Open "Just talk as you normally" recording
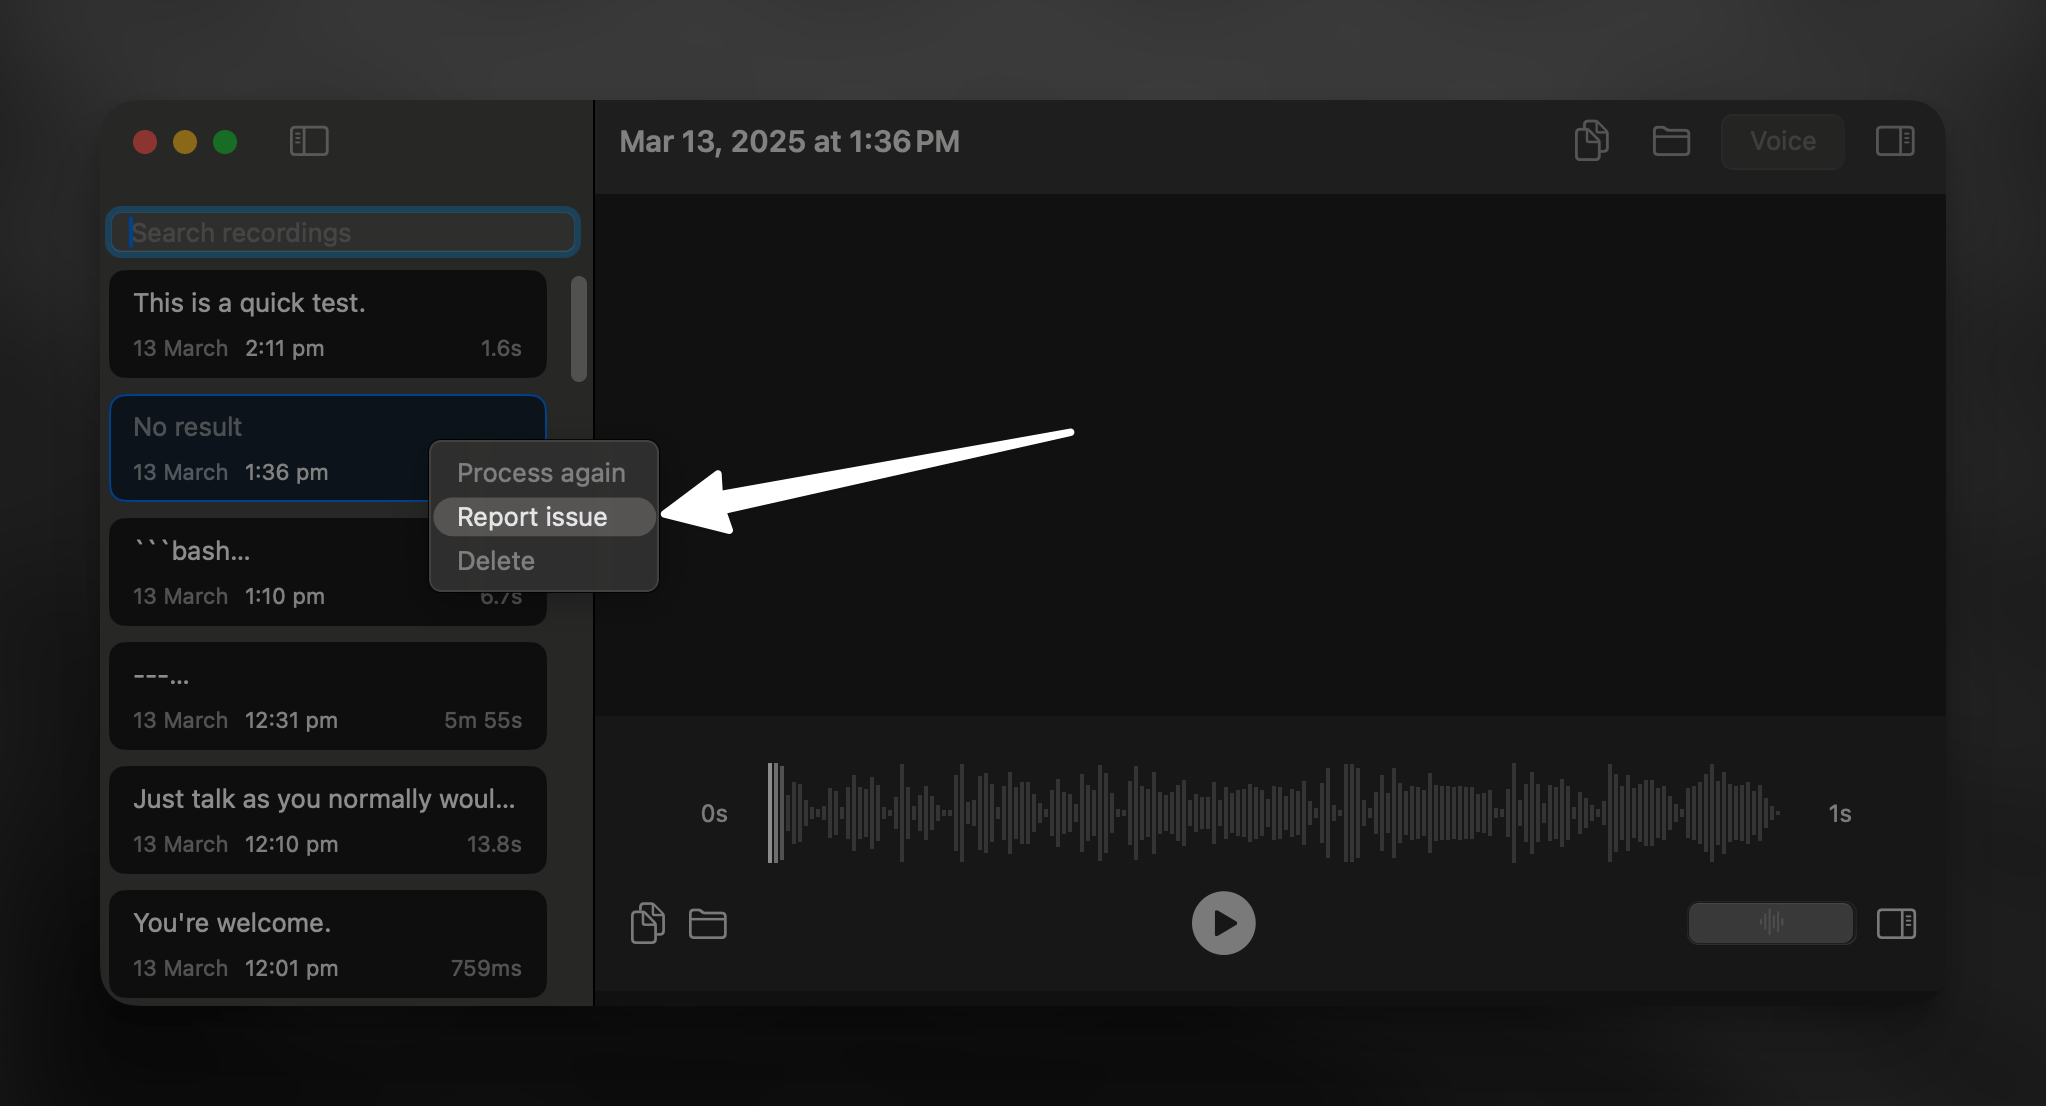The image size is (2046, 1106). coord(328,820)
